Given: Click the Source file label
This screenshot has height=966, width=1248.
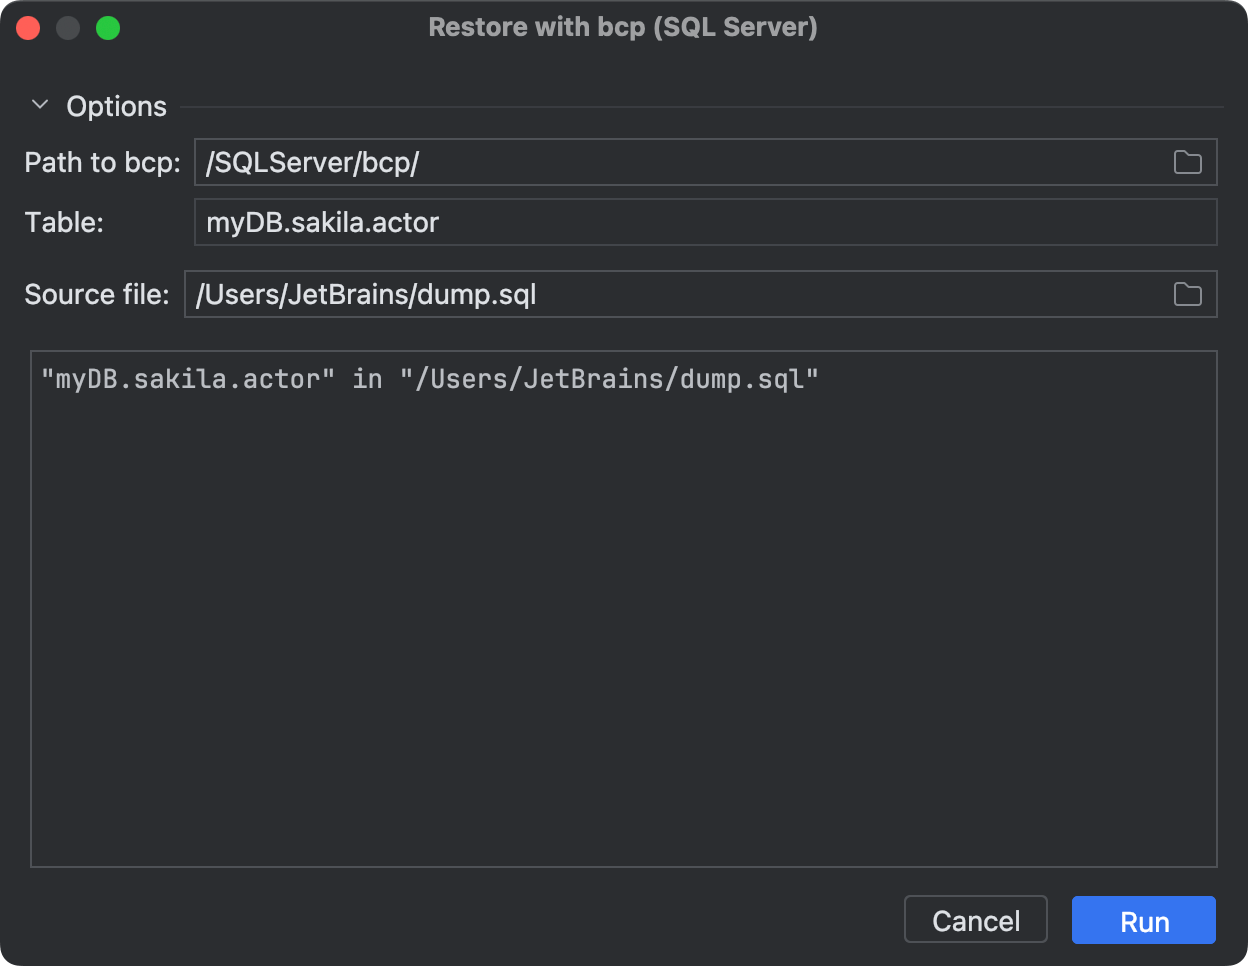Looking at the screenshot, I should click(95, 294).
